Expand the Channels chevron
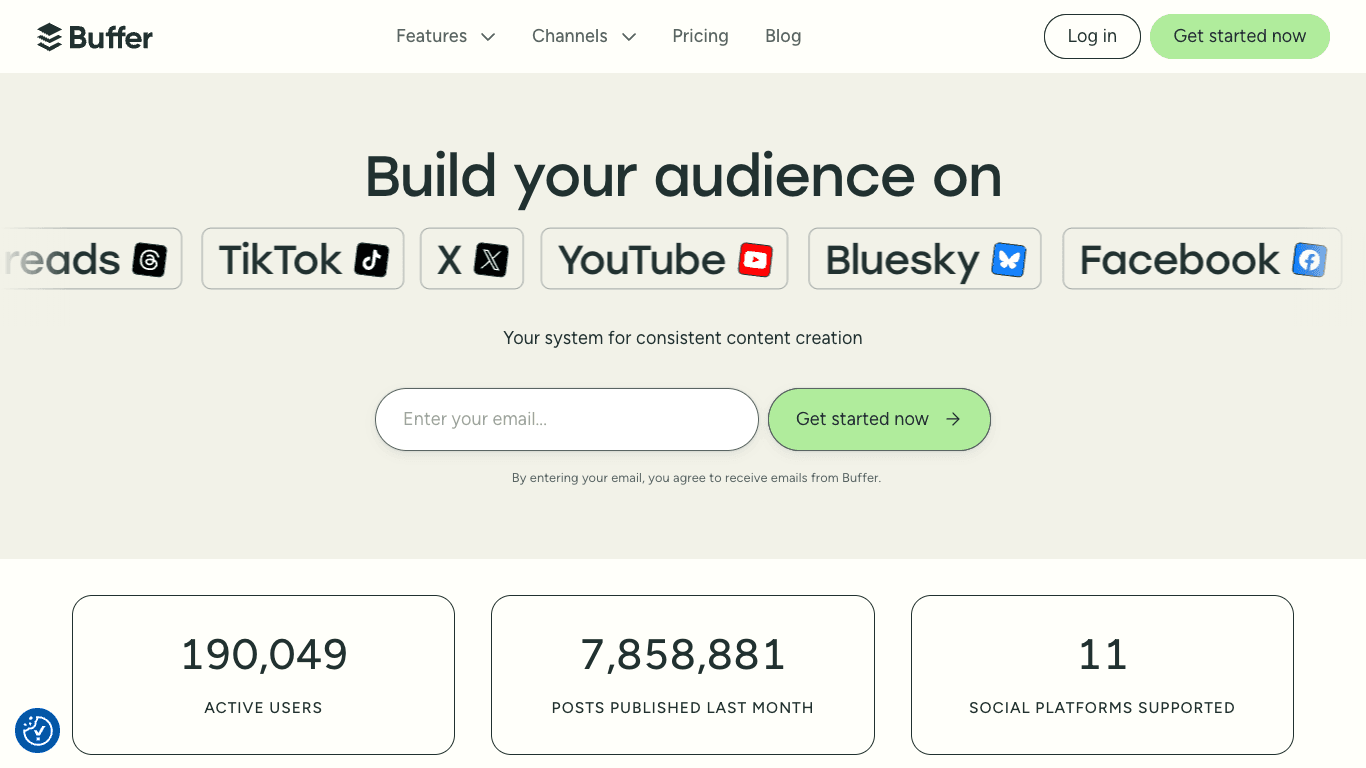The width and height of the screenshot is (1366, 768). (x=629, y=37)
